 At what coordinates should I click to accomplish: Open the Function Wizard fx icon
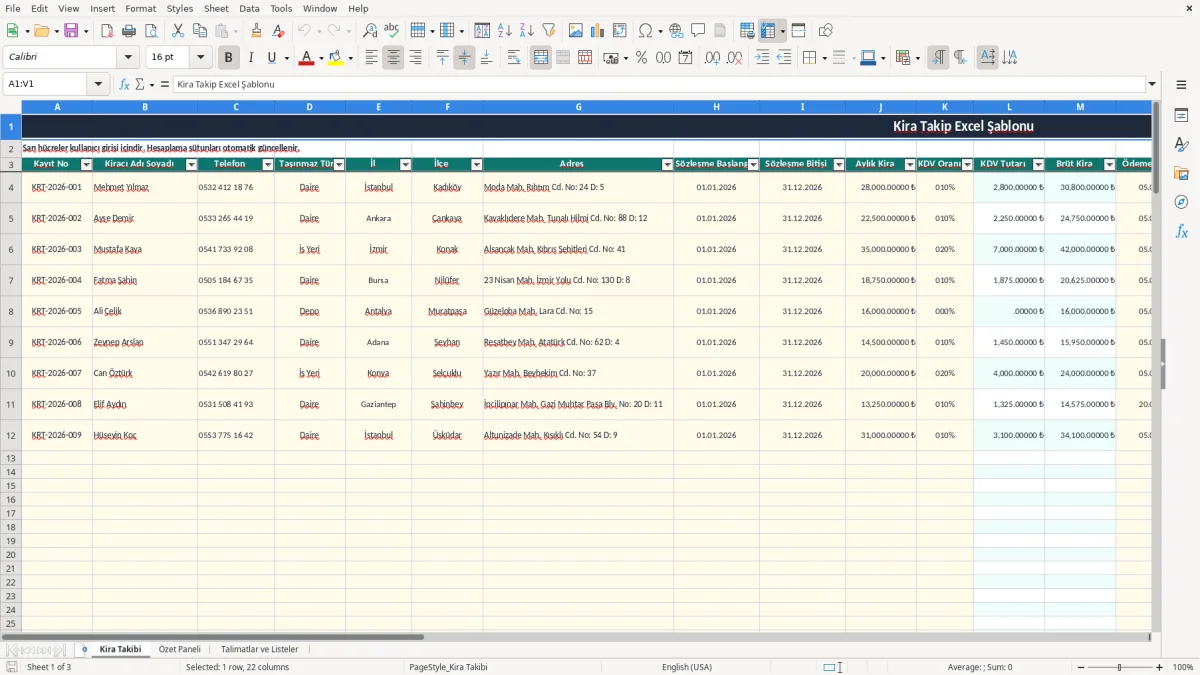[125, 84]
